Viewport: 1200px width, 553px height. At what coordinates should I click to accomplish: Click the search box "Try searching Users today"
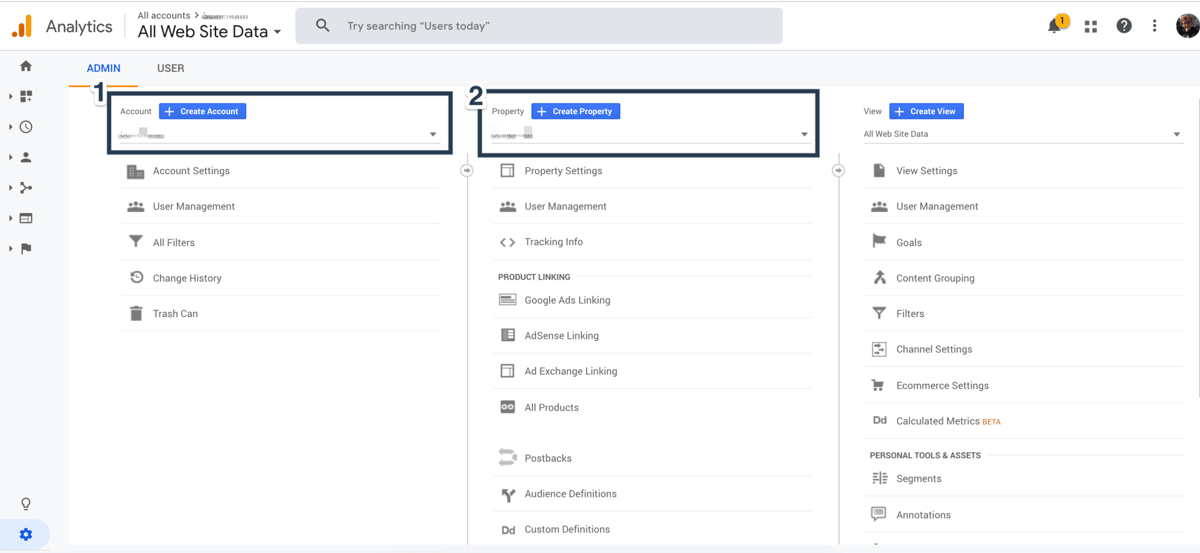[x=539, y=26]
